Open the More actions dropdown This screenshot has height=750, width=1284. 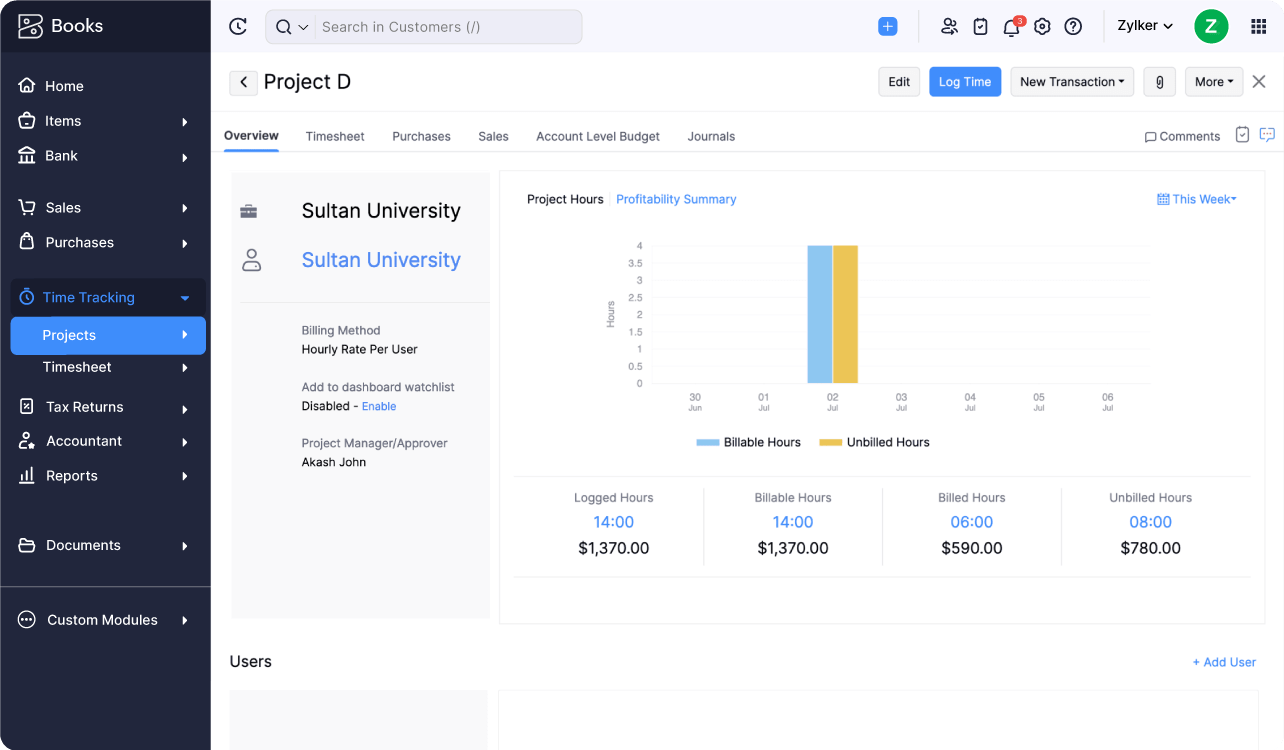[1214, 82]
